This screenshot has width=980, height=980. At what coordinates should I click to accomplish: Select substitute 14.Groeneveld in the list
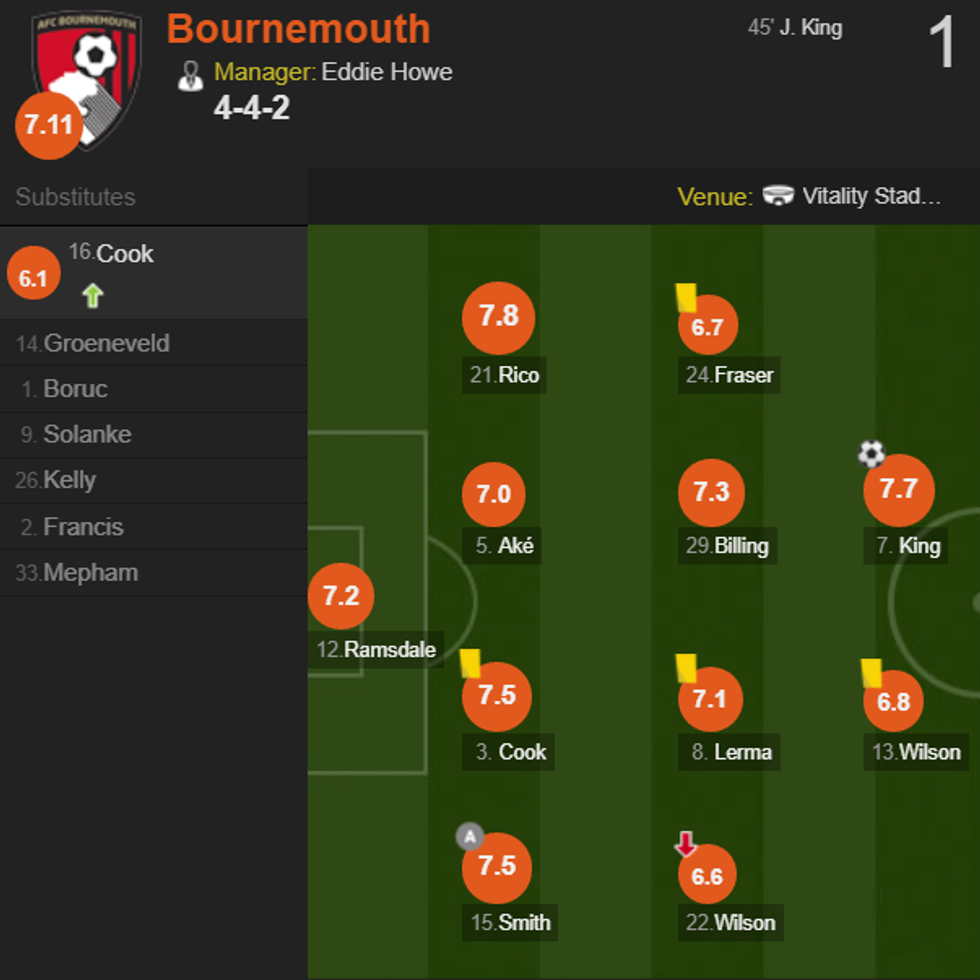point(93,343)
